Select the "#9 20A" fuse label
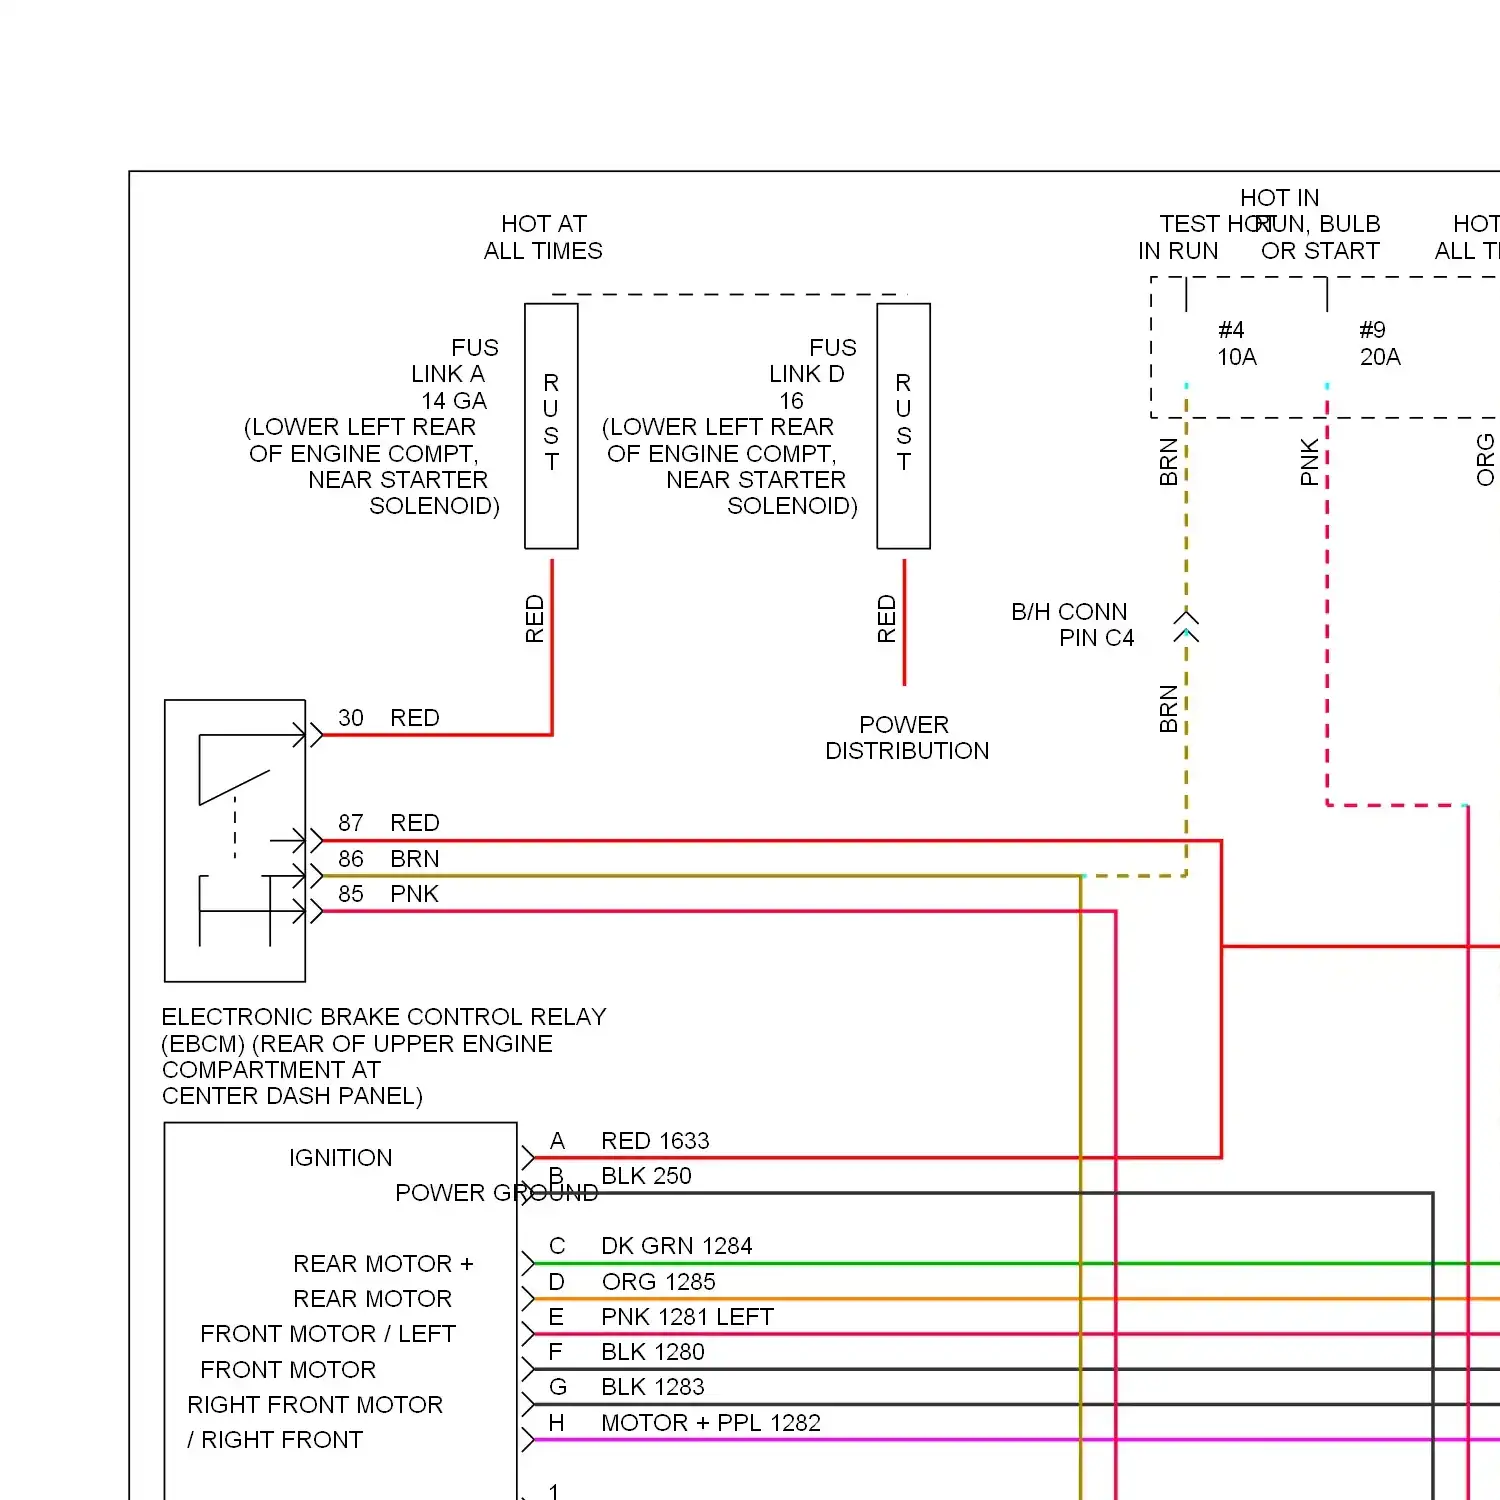This screenshot has width=1500, height=1500. [1380, 344]
